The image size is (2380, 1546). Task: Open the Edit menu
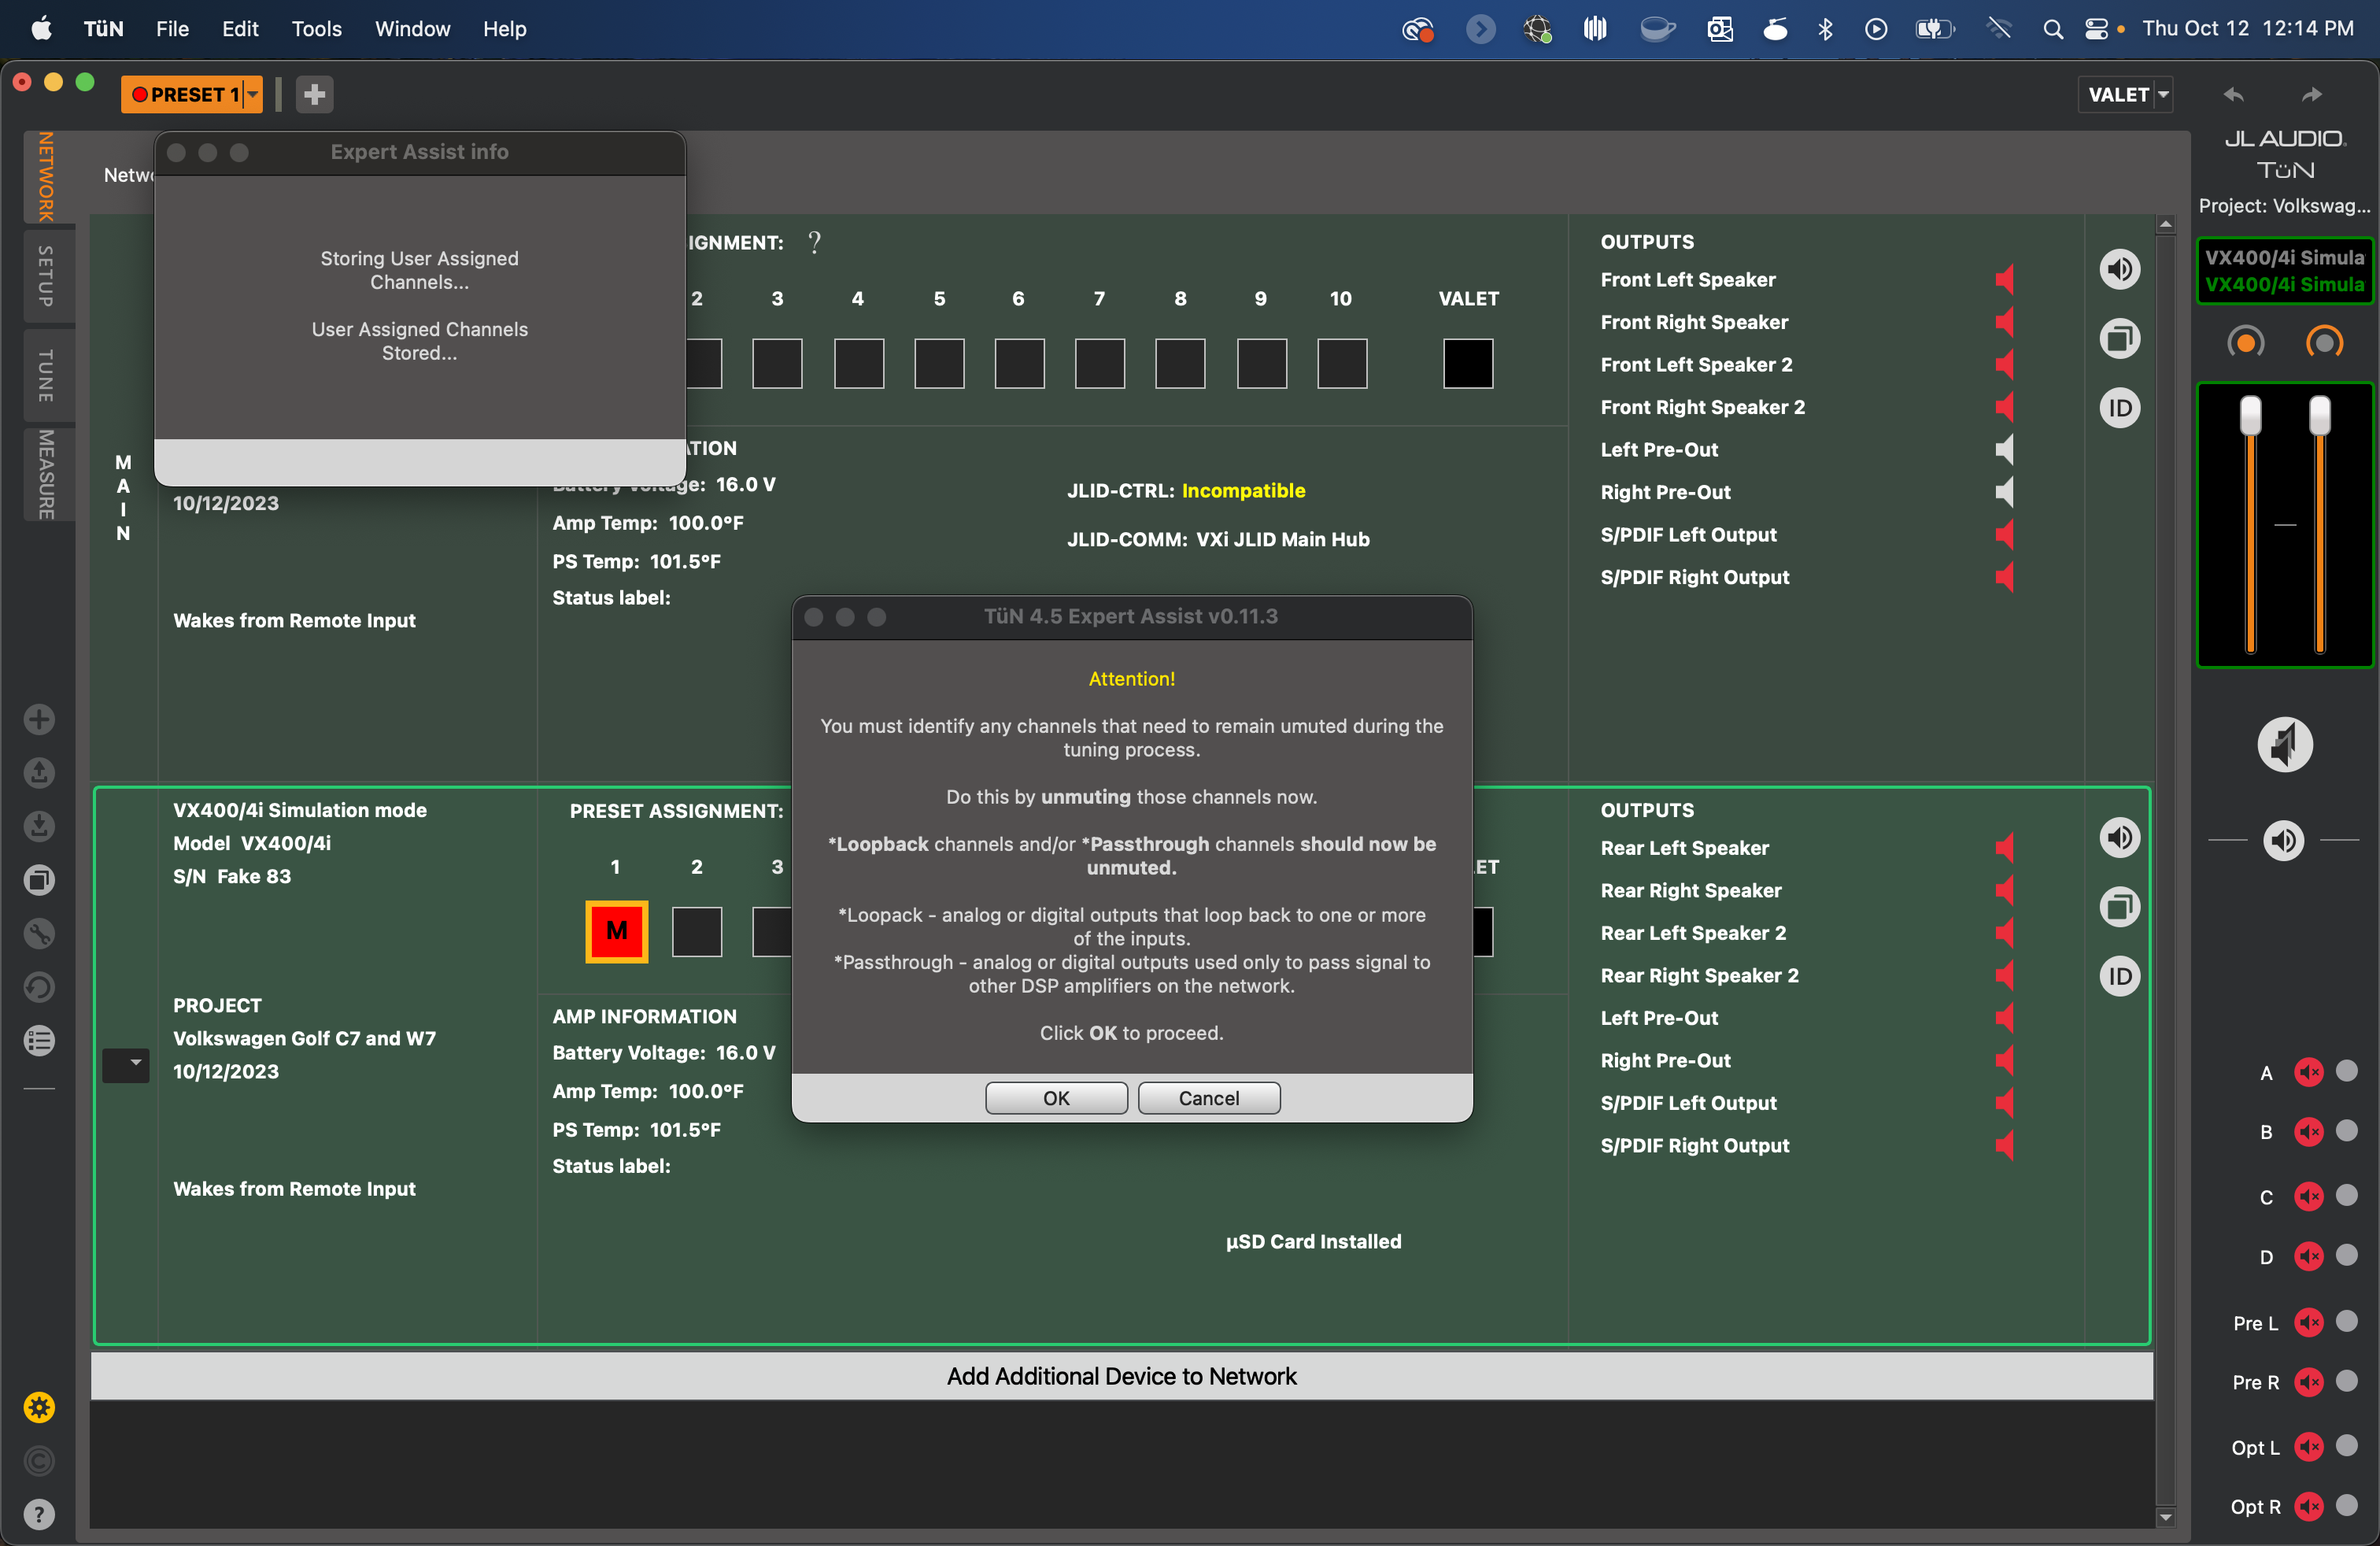coord(240,29)
